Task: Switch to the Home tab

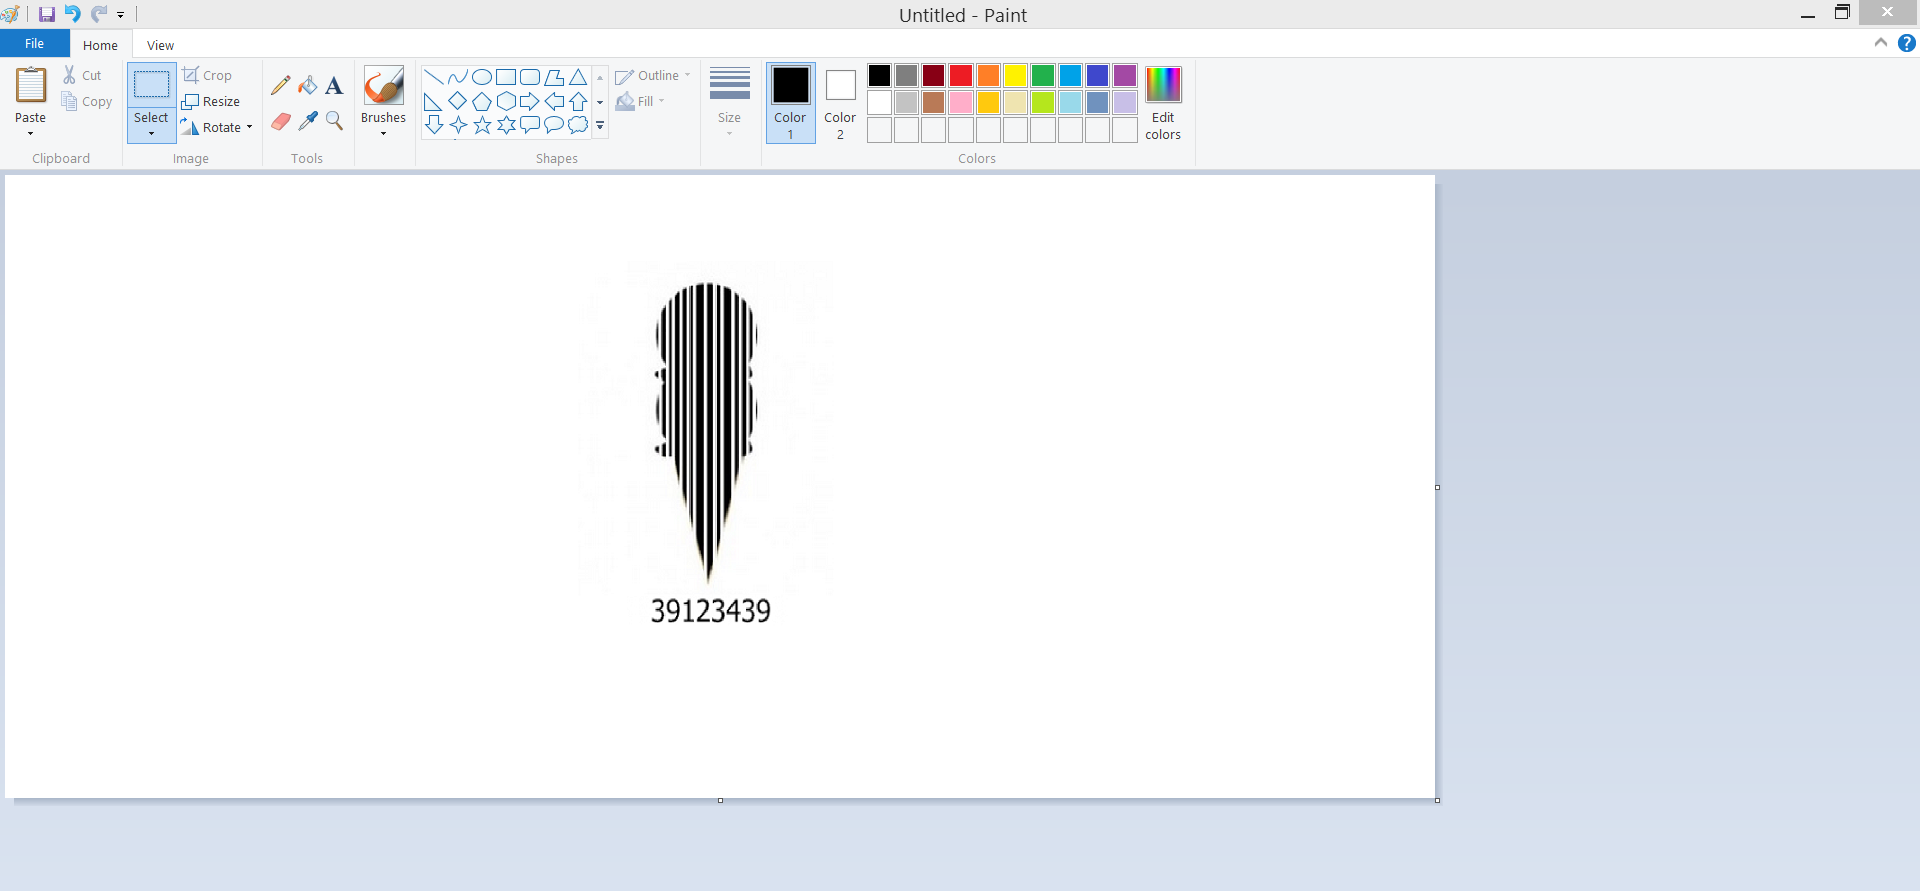Action: click(x=100, y=45)
